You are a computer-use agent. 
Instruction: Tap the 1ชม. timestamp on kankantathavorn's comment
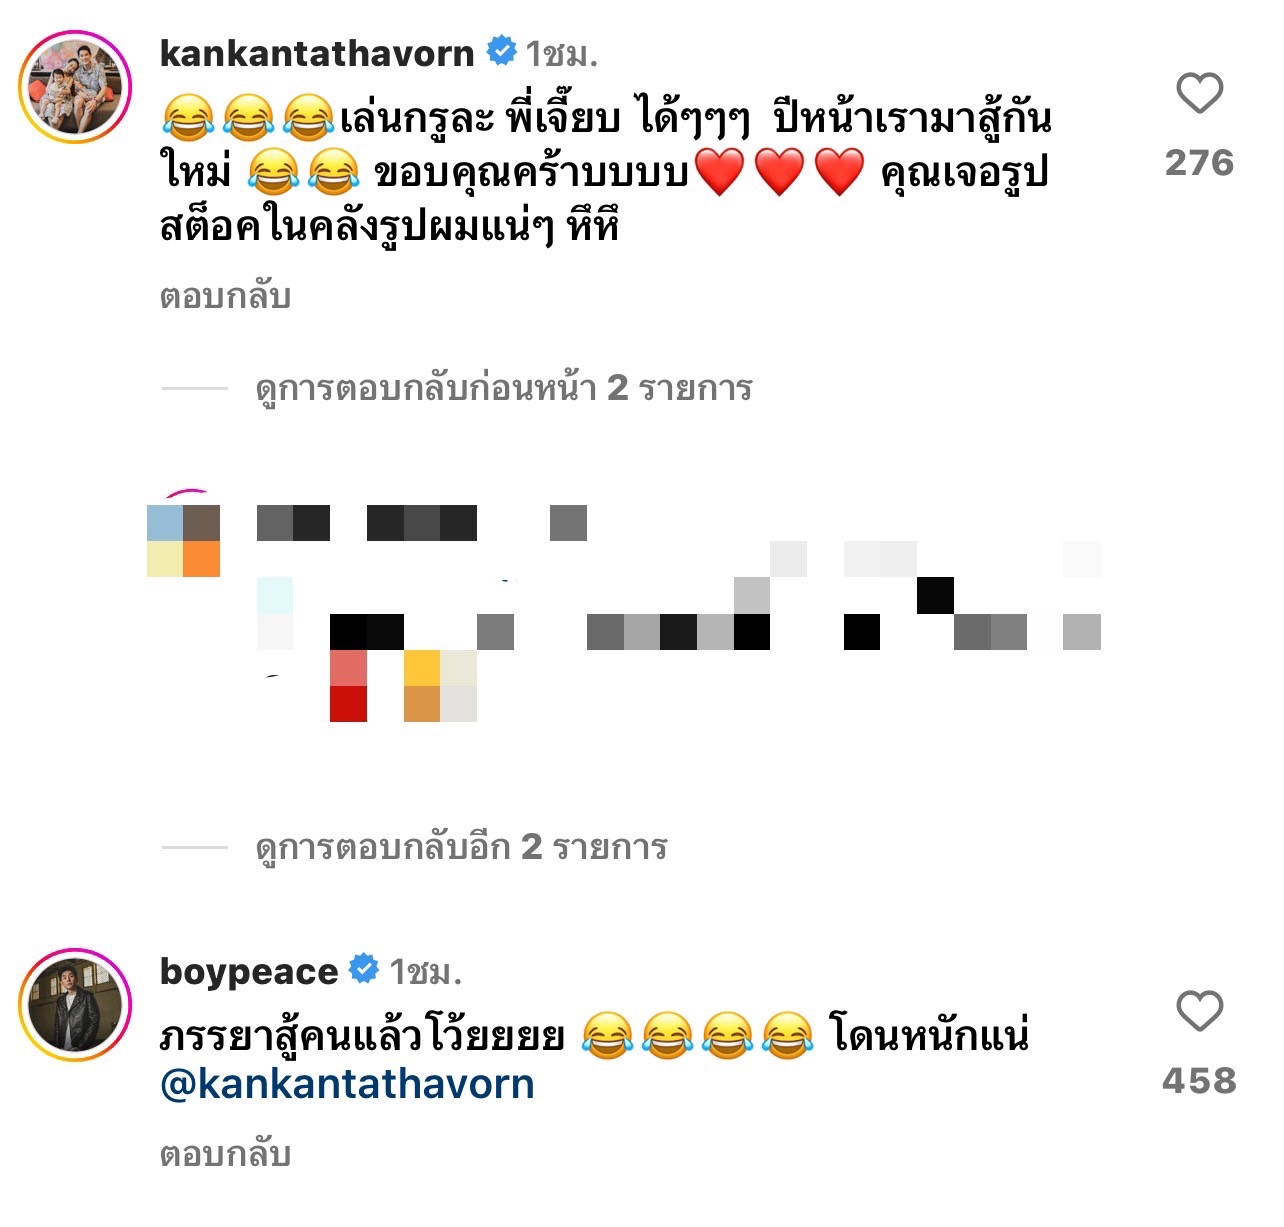(x=562, y=54)
